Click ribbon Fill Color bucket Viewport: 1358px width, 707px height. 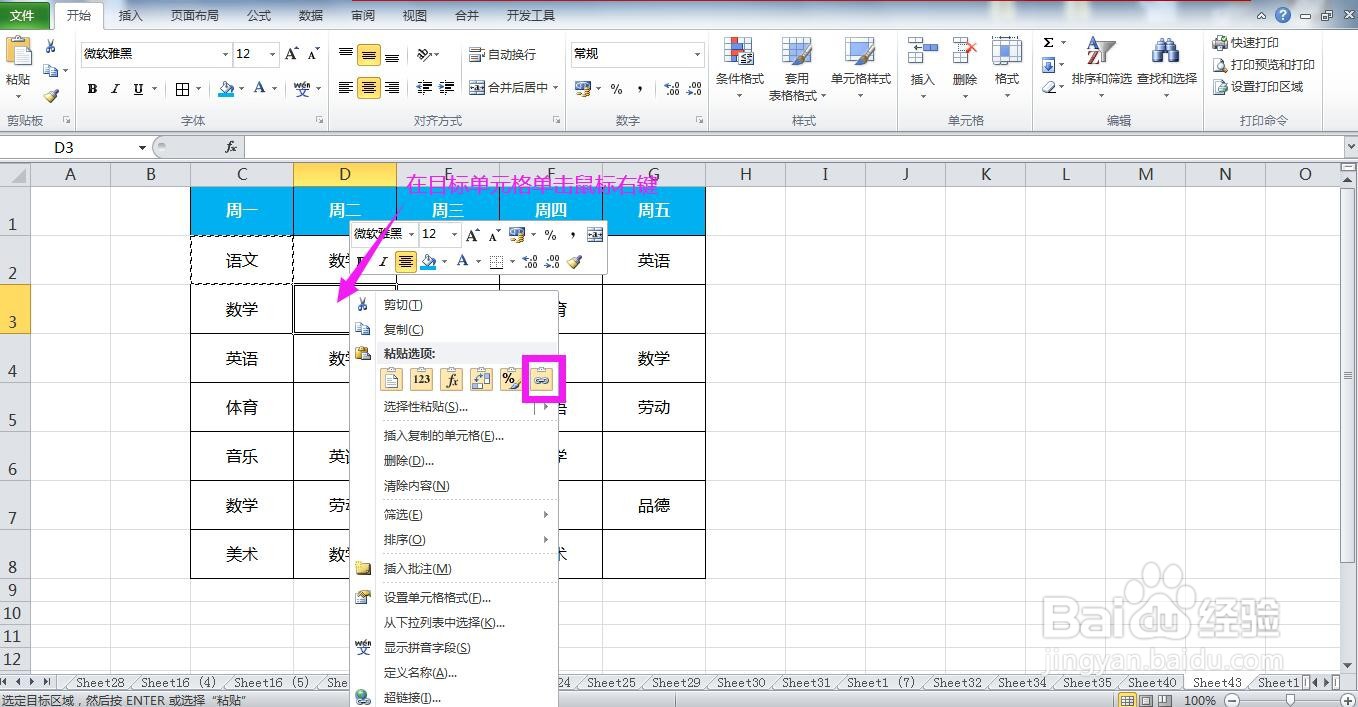[226, 89]
